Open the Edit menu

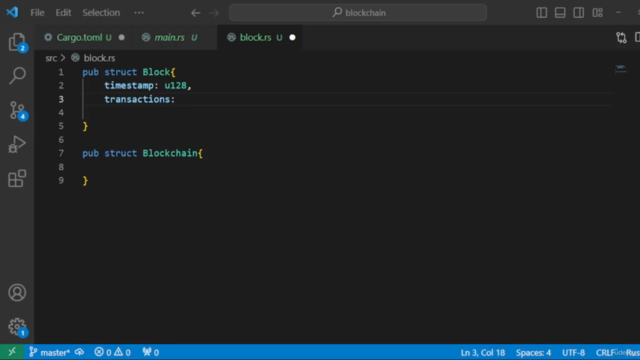point(63,13)
